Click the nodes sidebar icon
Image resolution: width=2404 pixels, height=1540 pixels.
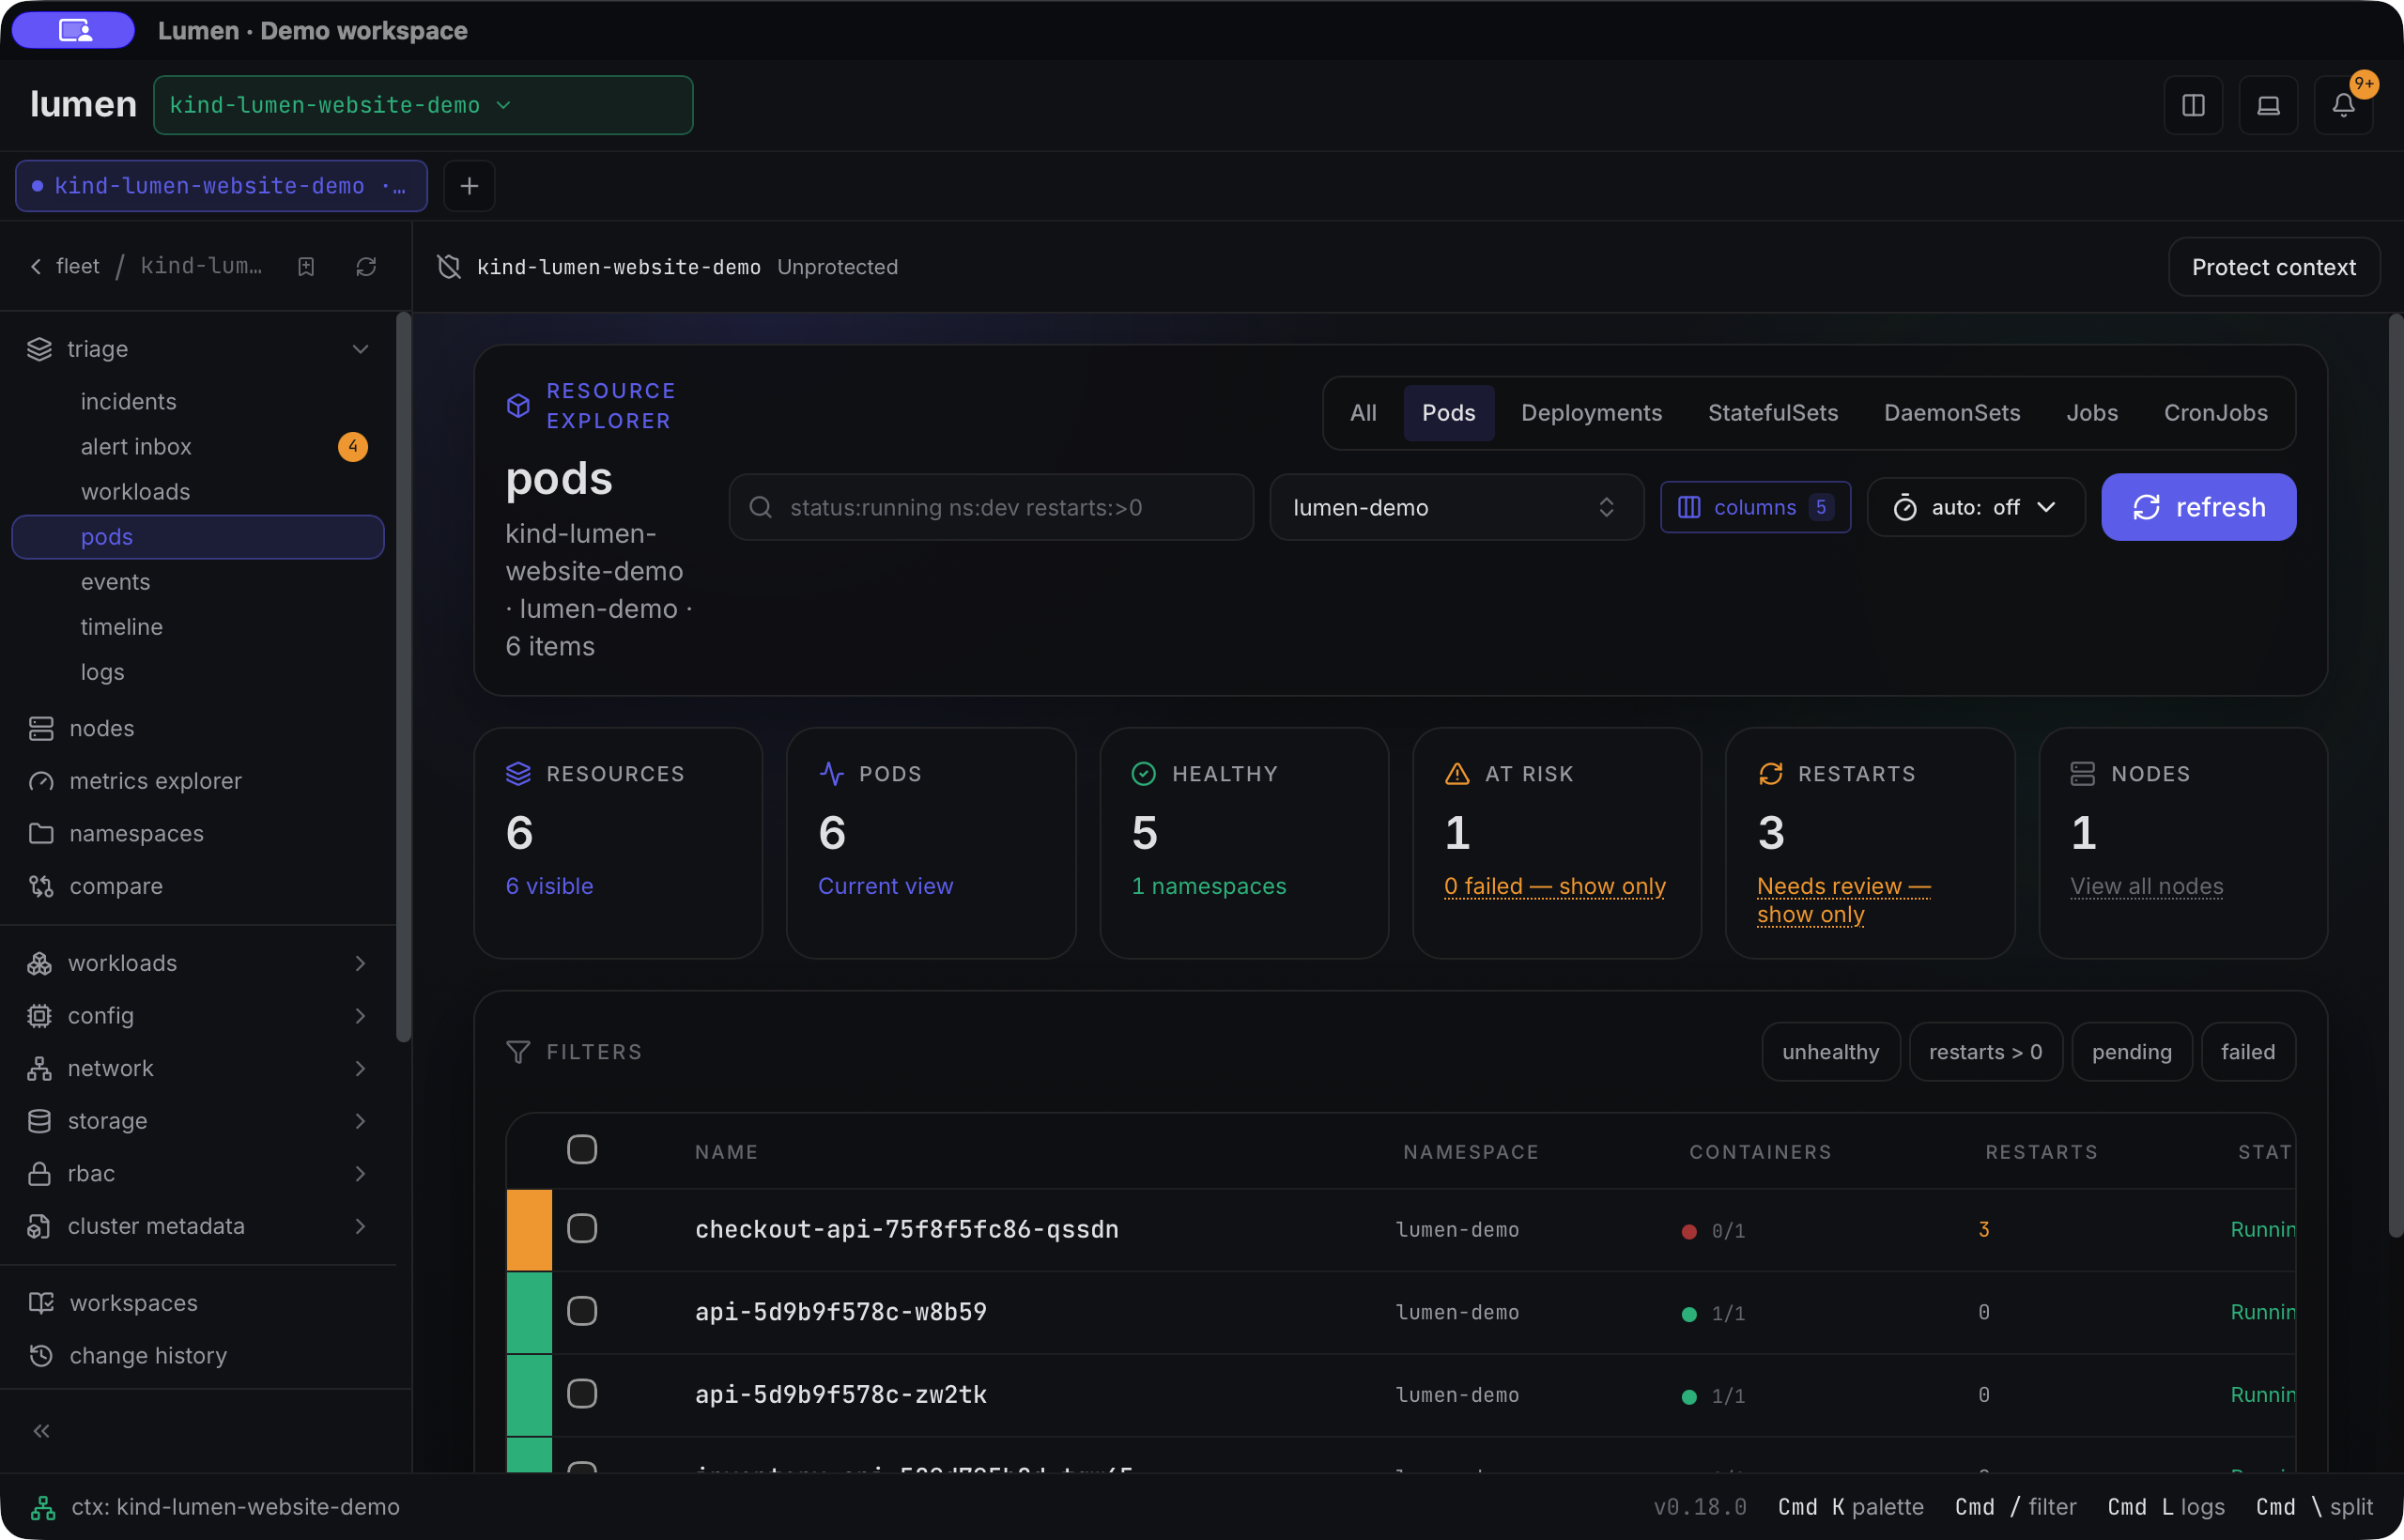click(41, 728)
